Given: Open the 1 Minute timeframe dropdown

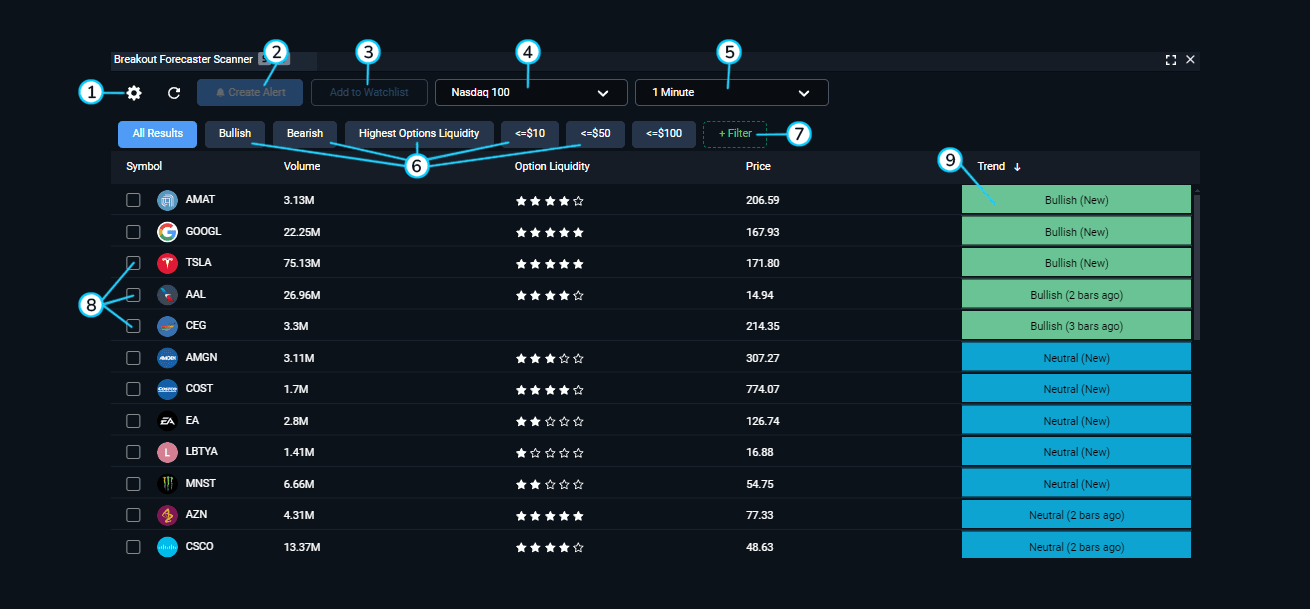Looking at the screenshot, I should click(731, 92).
